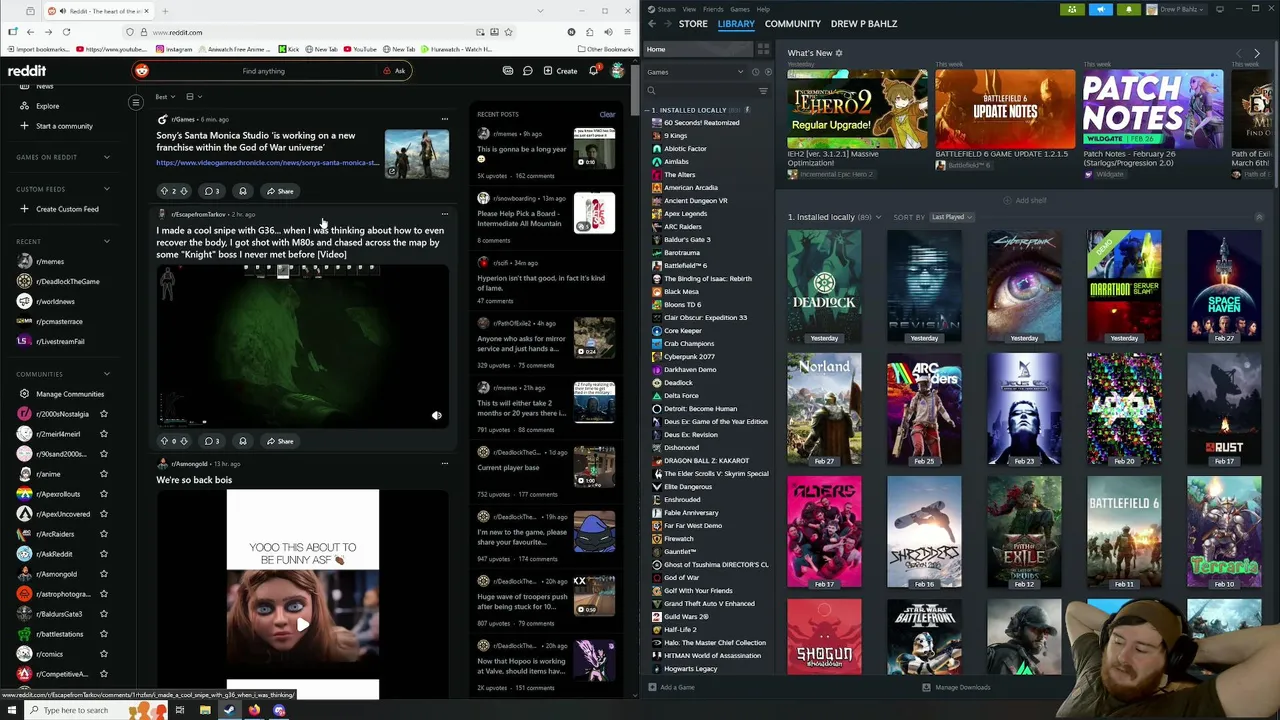
Task: Clear recent posts on Reddit
Action: click(607, 114)
